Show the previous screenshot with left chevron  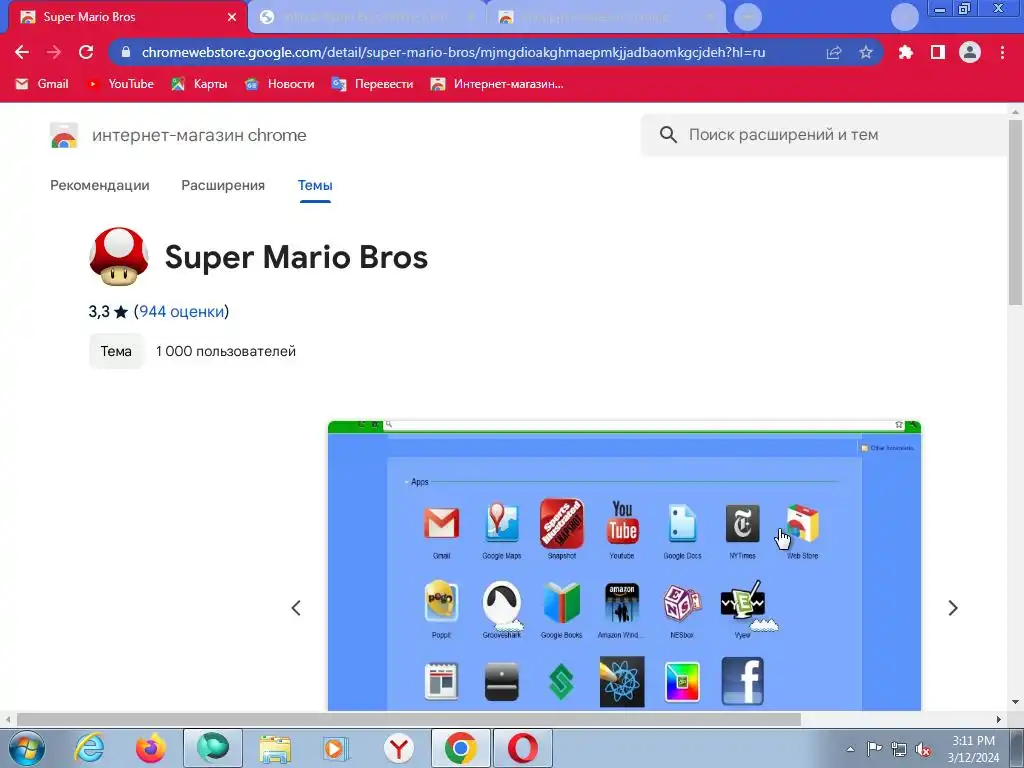(296, 608)
